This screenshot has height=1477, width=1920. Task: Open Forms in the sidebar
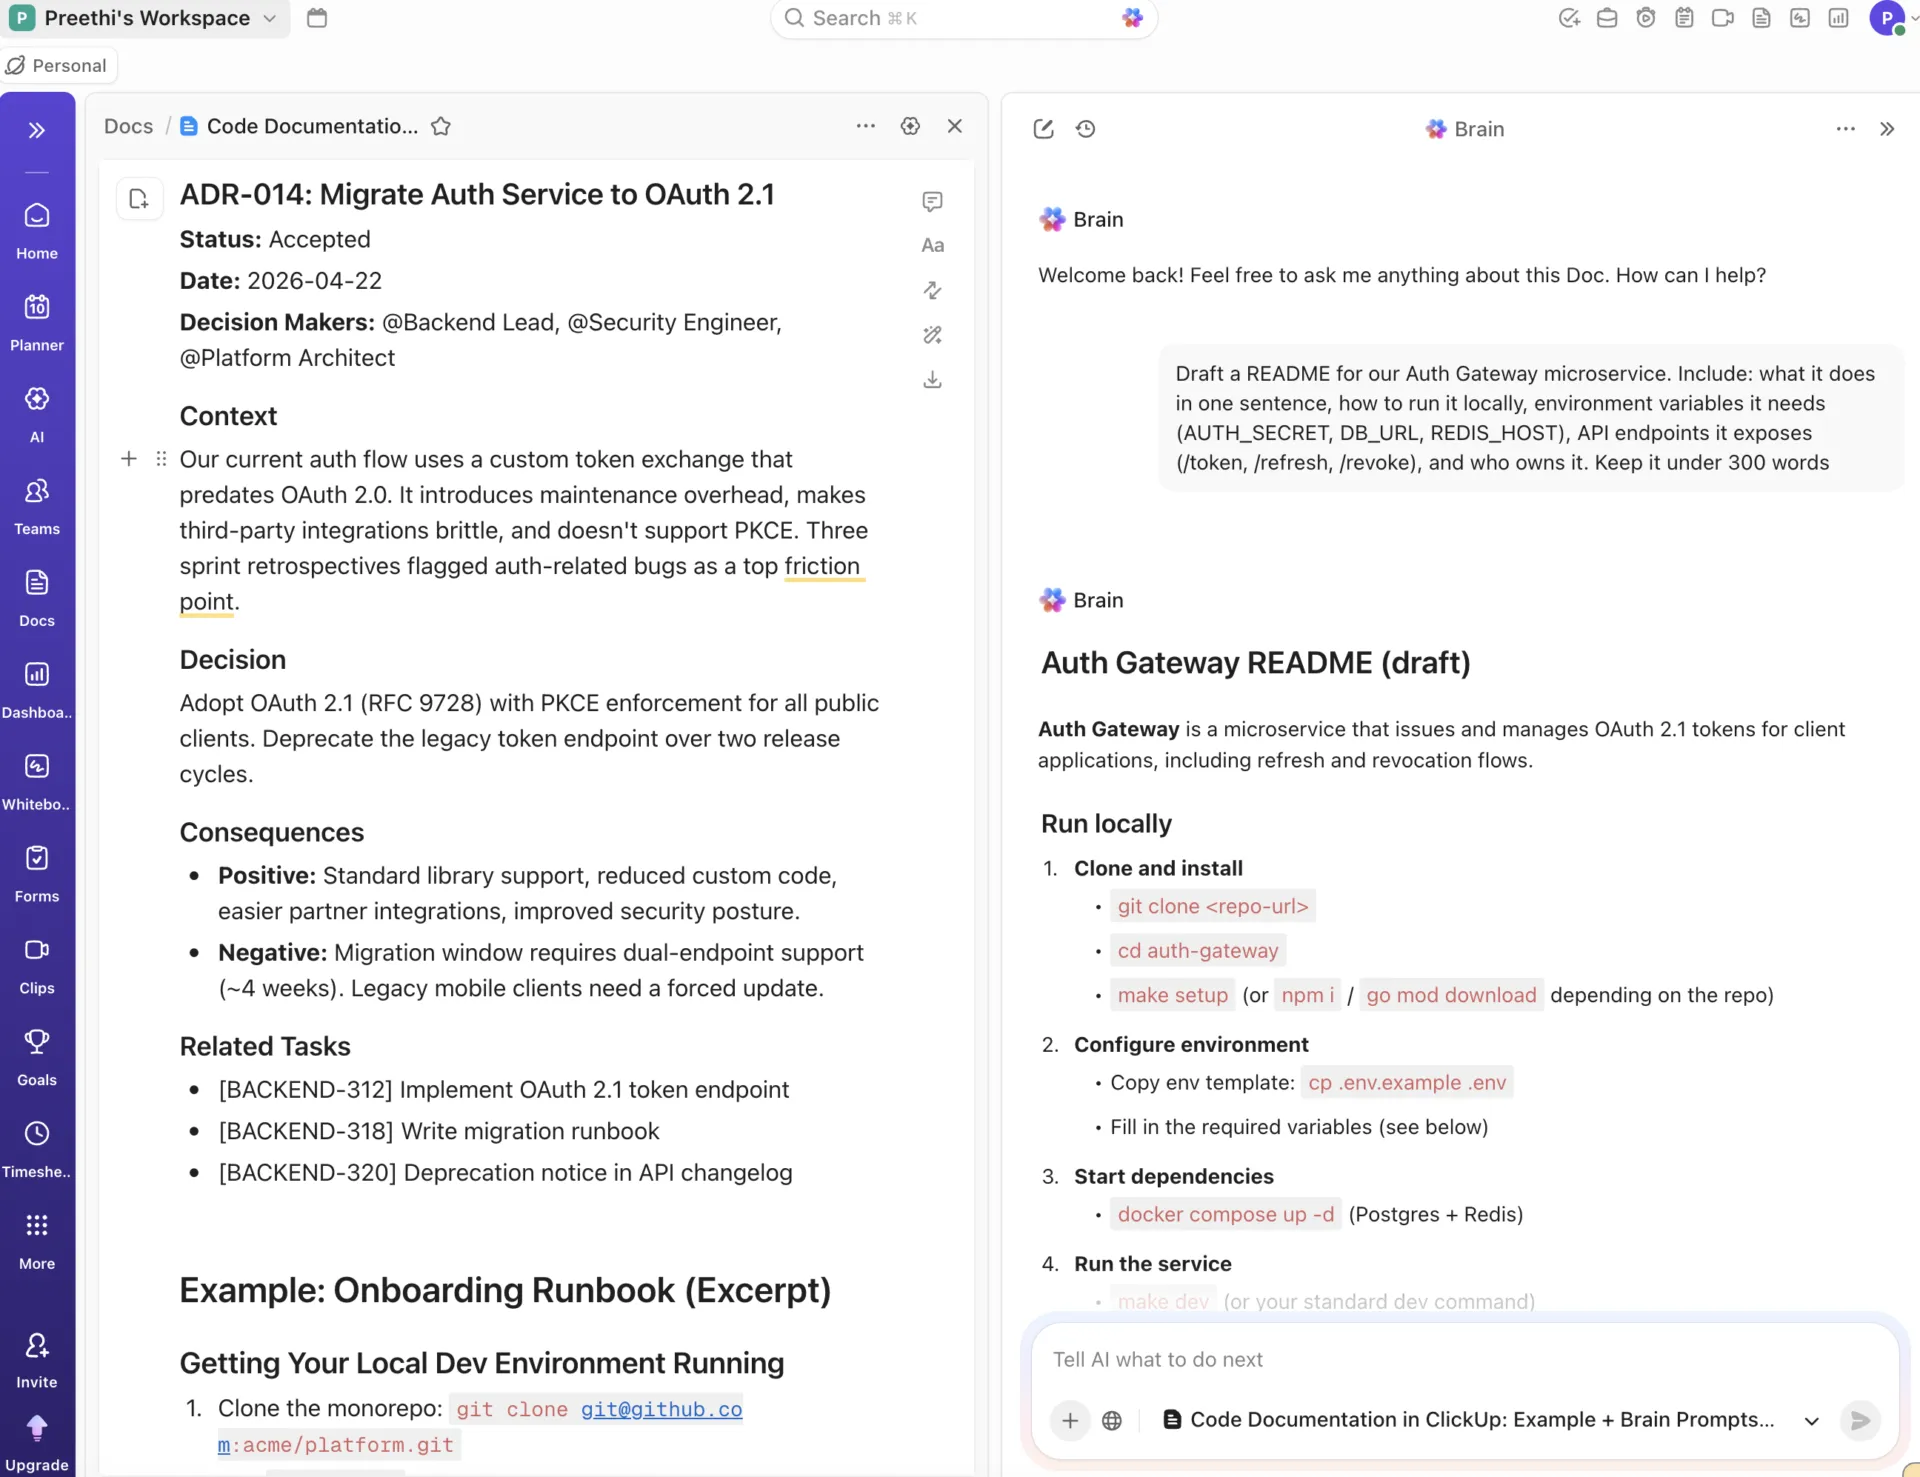click(x=37, y=875)
